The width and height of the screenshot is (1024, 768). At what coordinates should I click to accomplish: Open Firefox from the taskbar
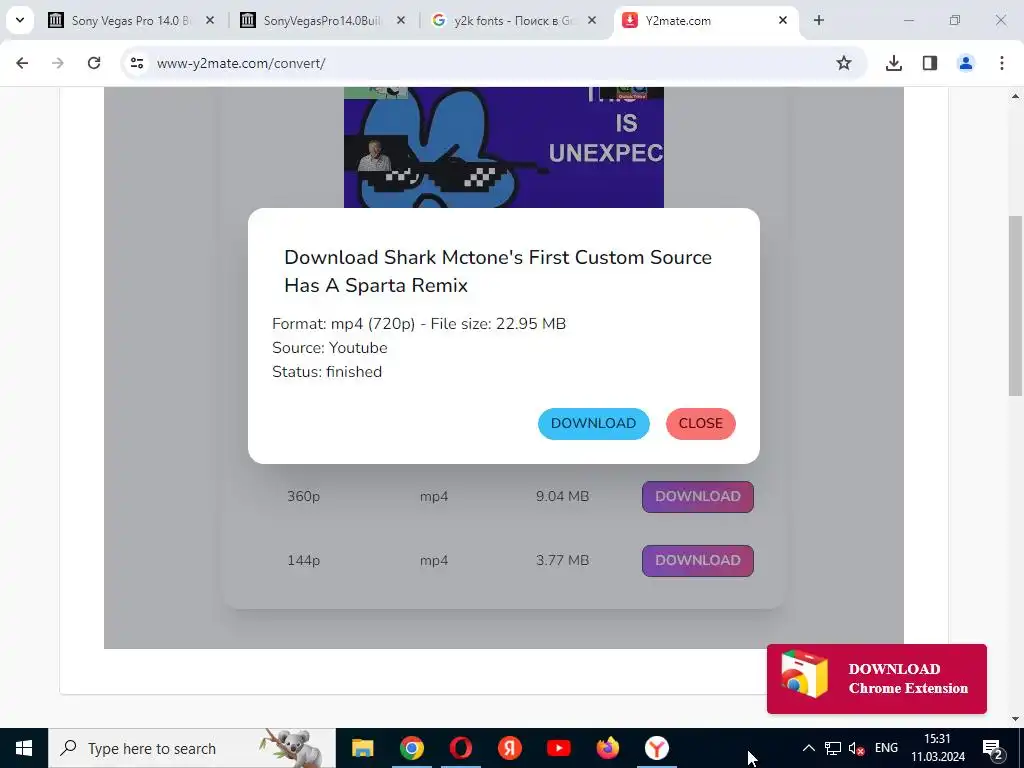(x=607, y=748)
